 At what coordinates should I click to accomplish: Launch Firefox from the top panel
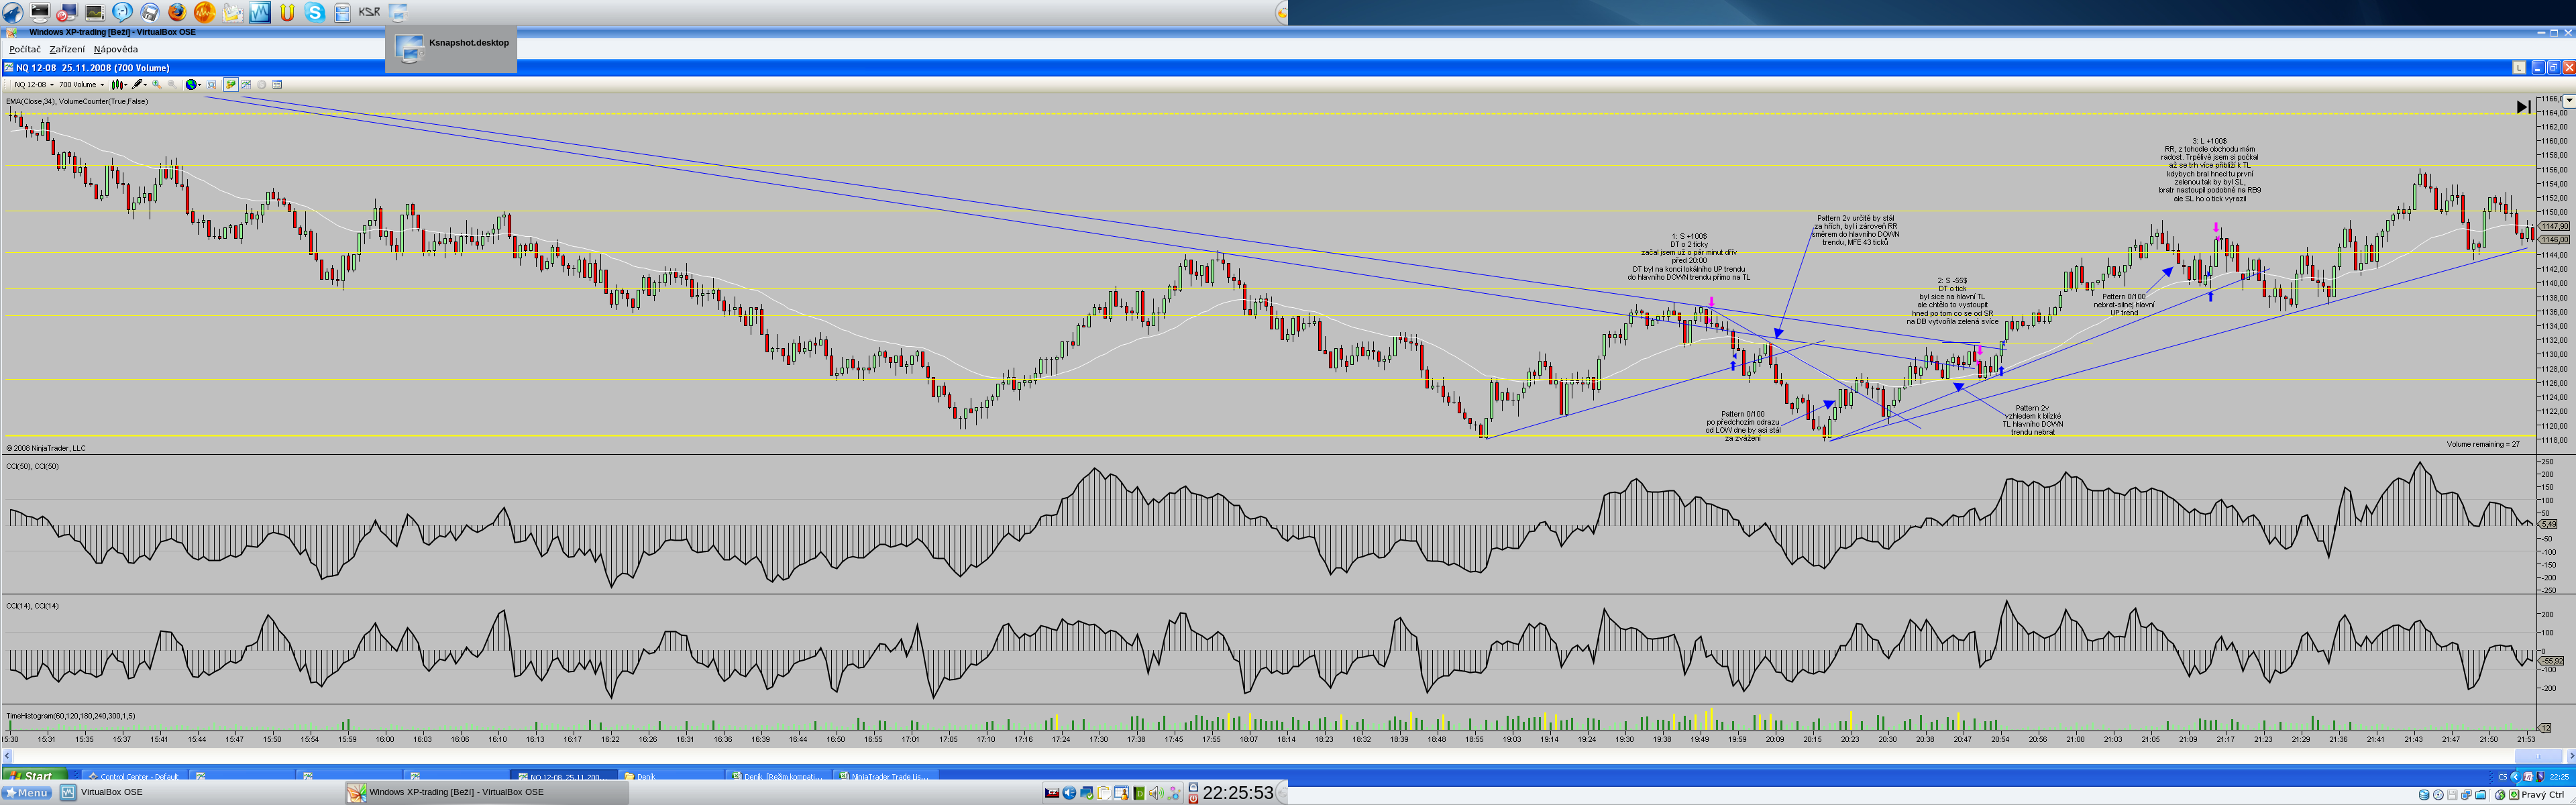click(x=176, y=12)
